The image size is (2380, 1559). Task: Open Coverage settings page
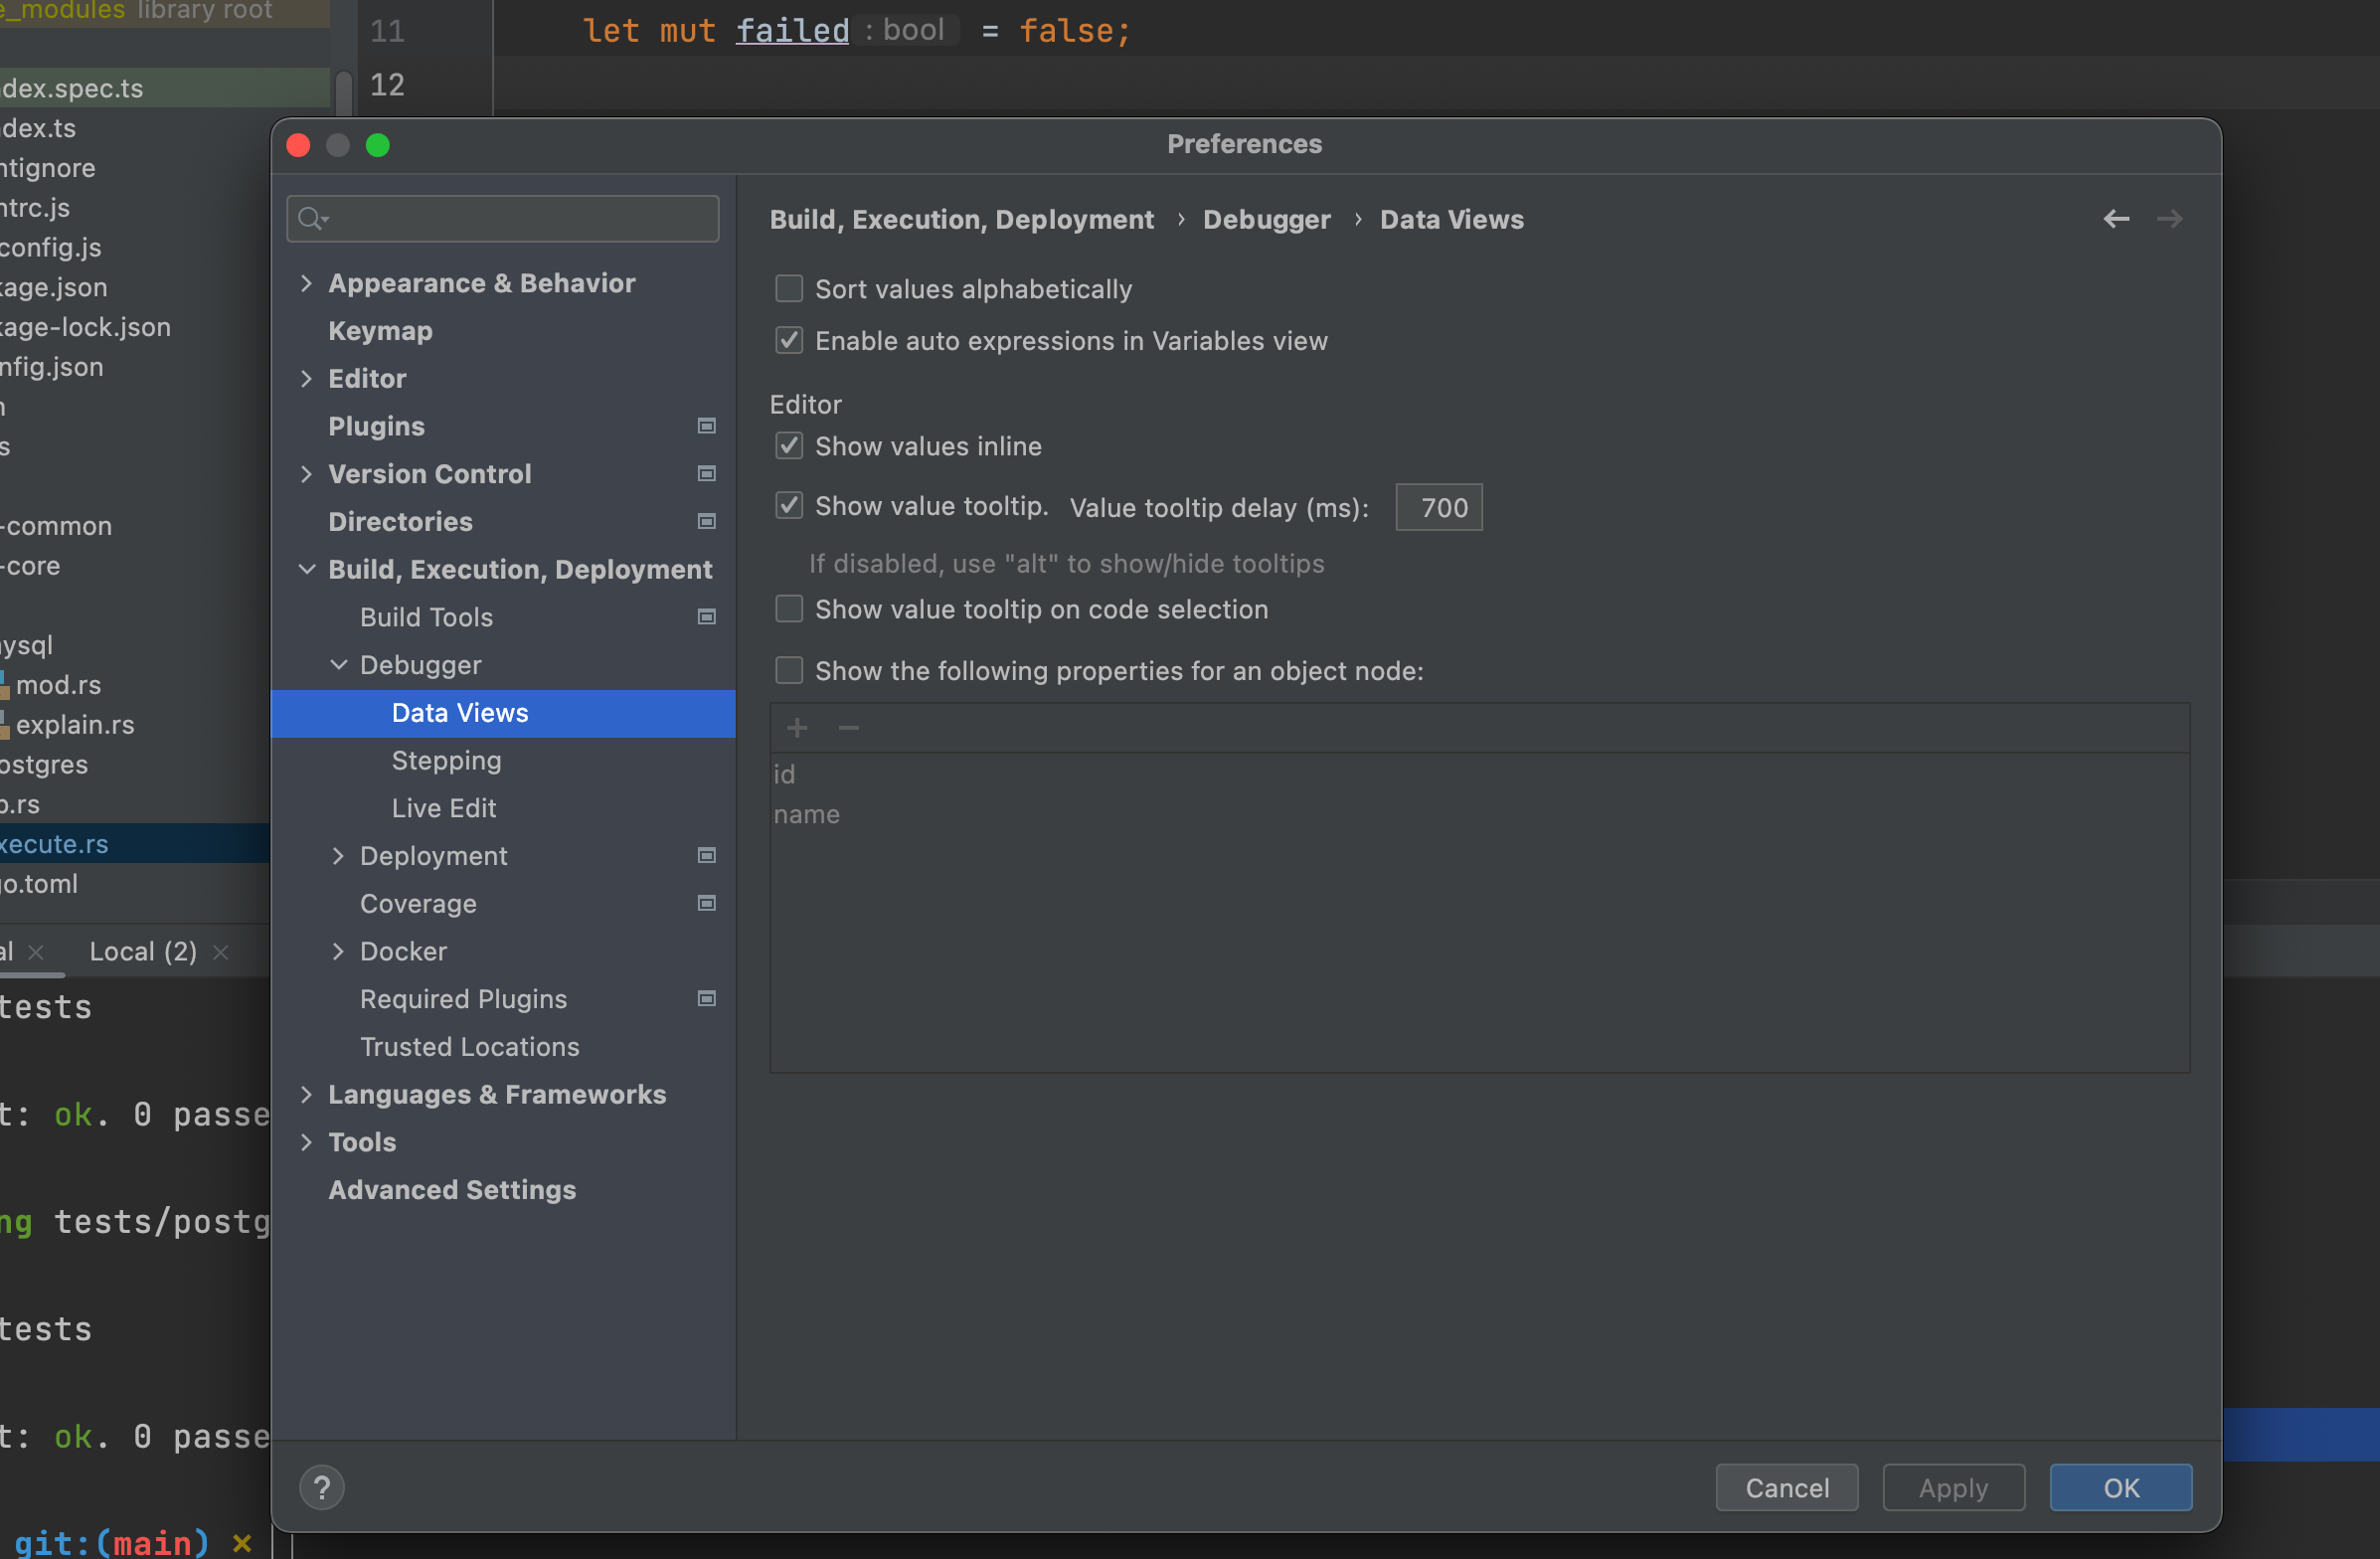point(418,904)
